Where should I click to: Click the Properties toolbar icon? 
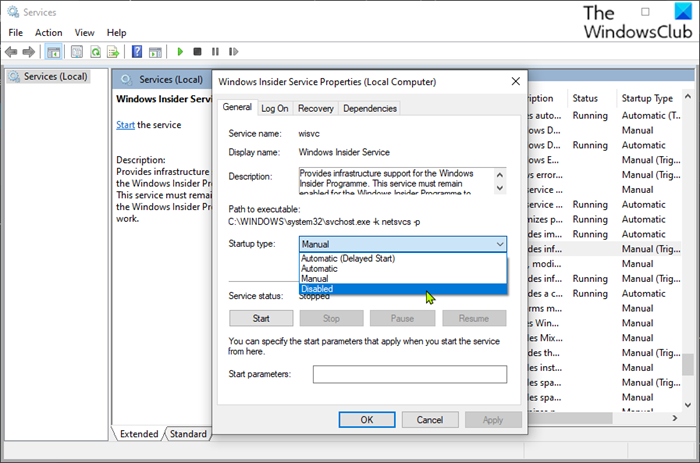tap(77, 52)
